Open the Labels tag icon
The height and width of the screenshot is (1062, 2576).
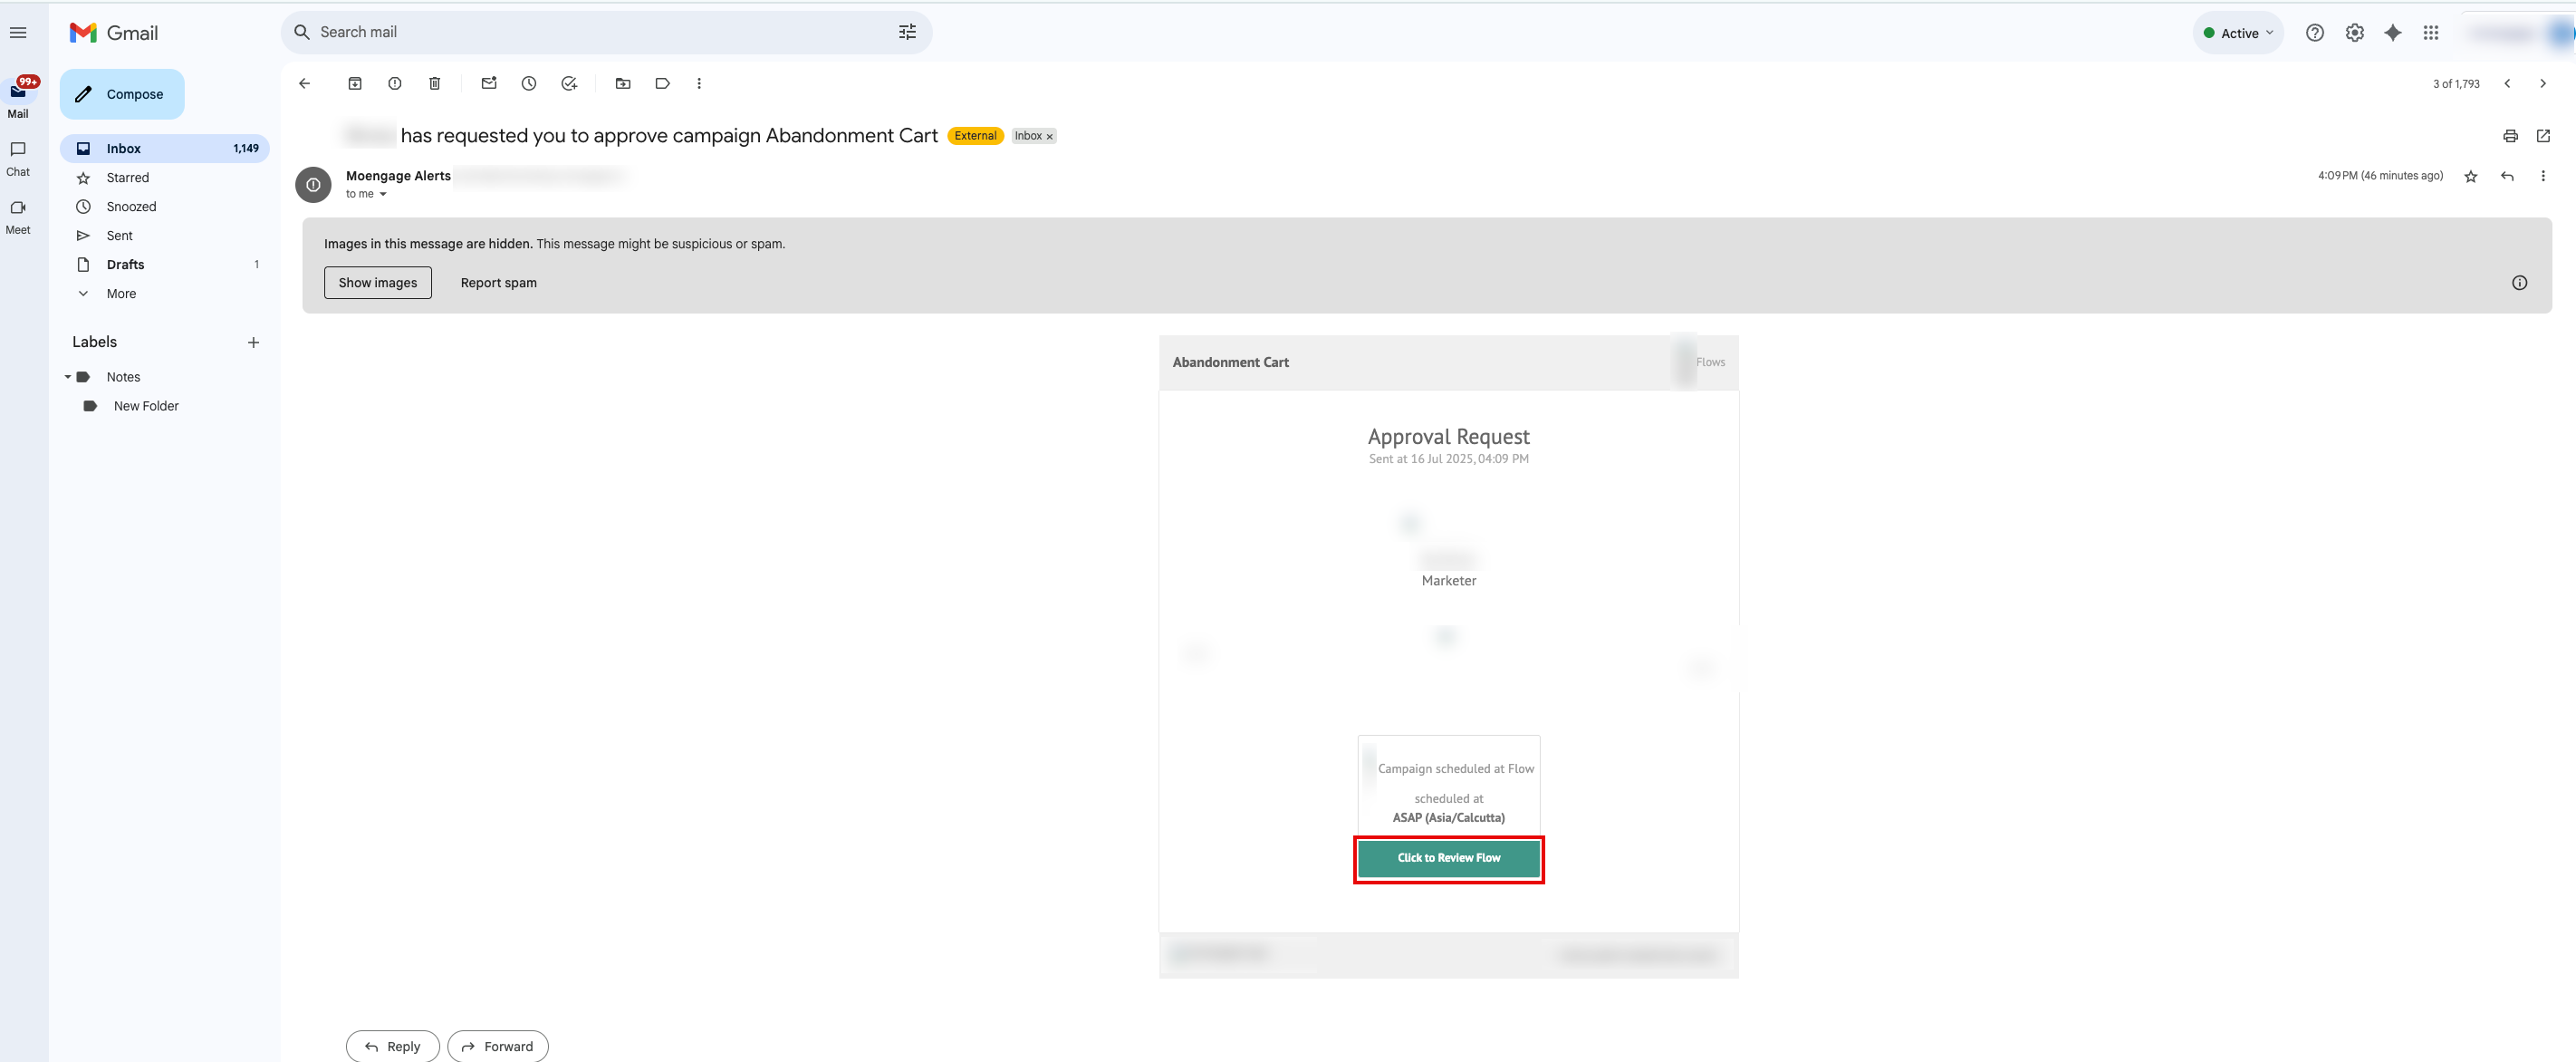[662, 84]
